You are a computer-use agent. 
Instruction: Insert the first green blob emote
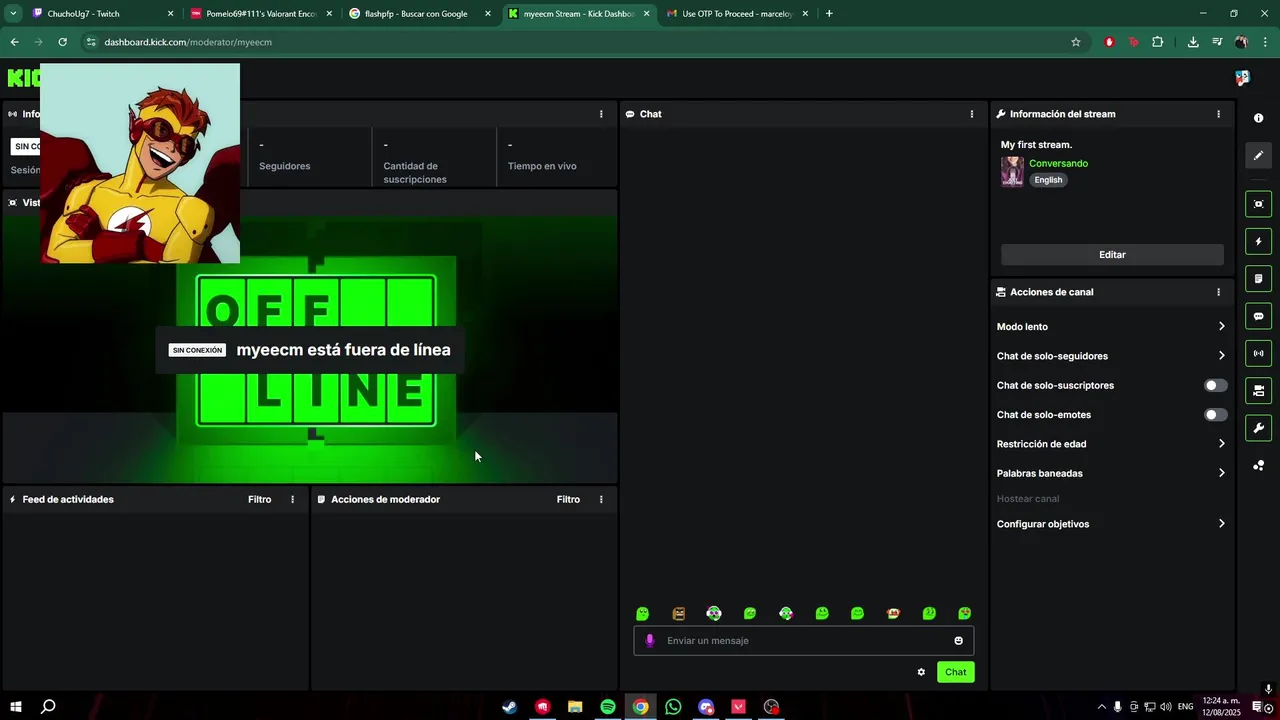[643, 614]
